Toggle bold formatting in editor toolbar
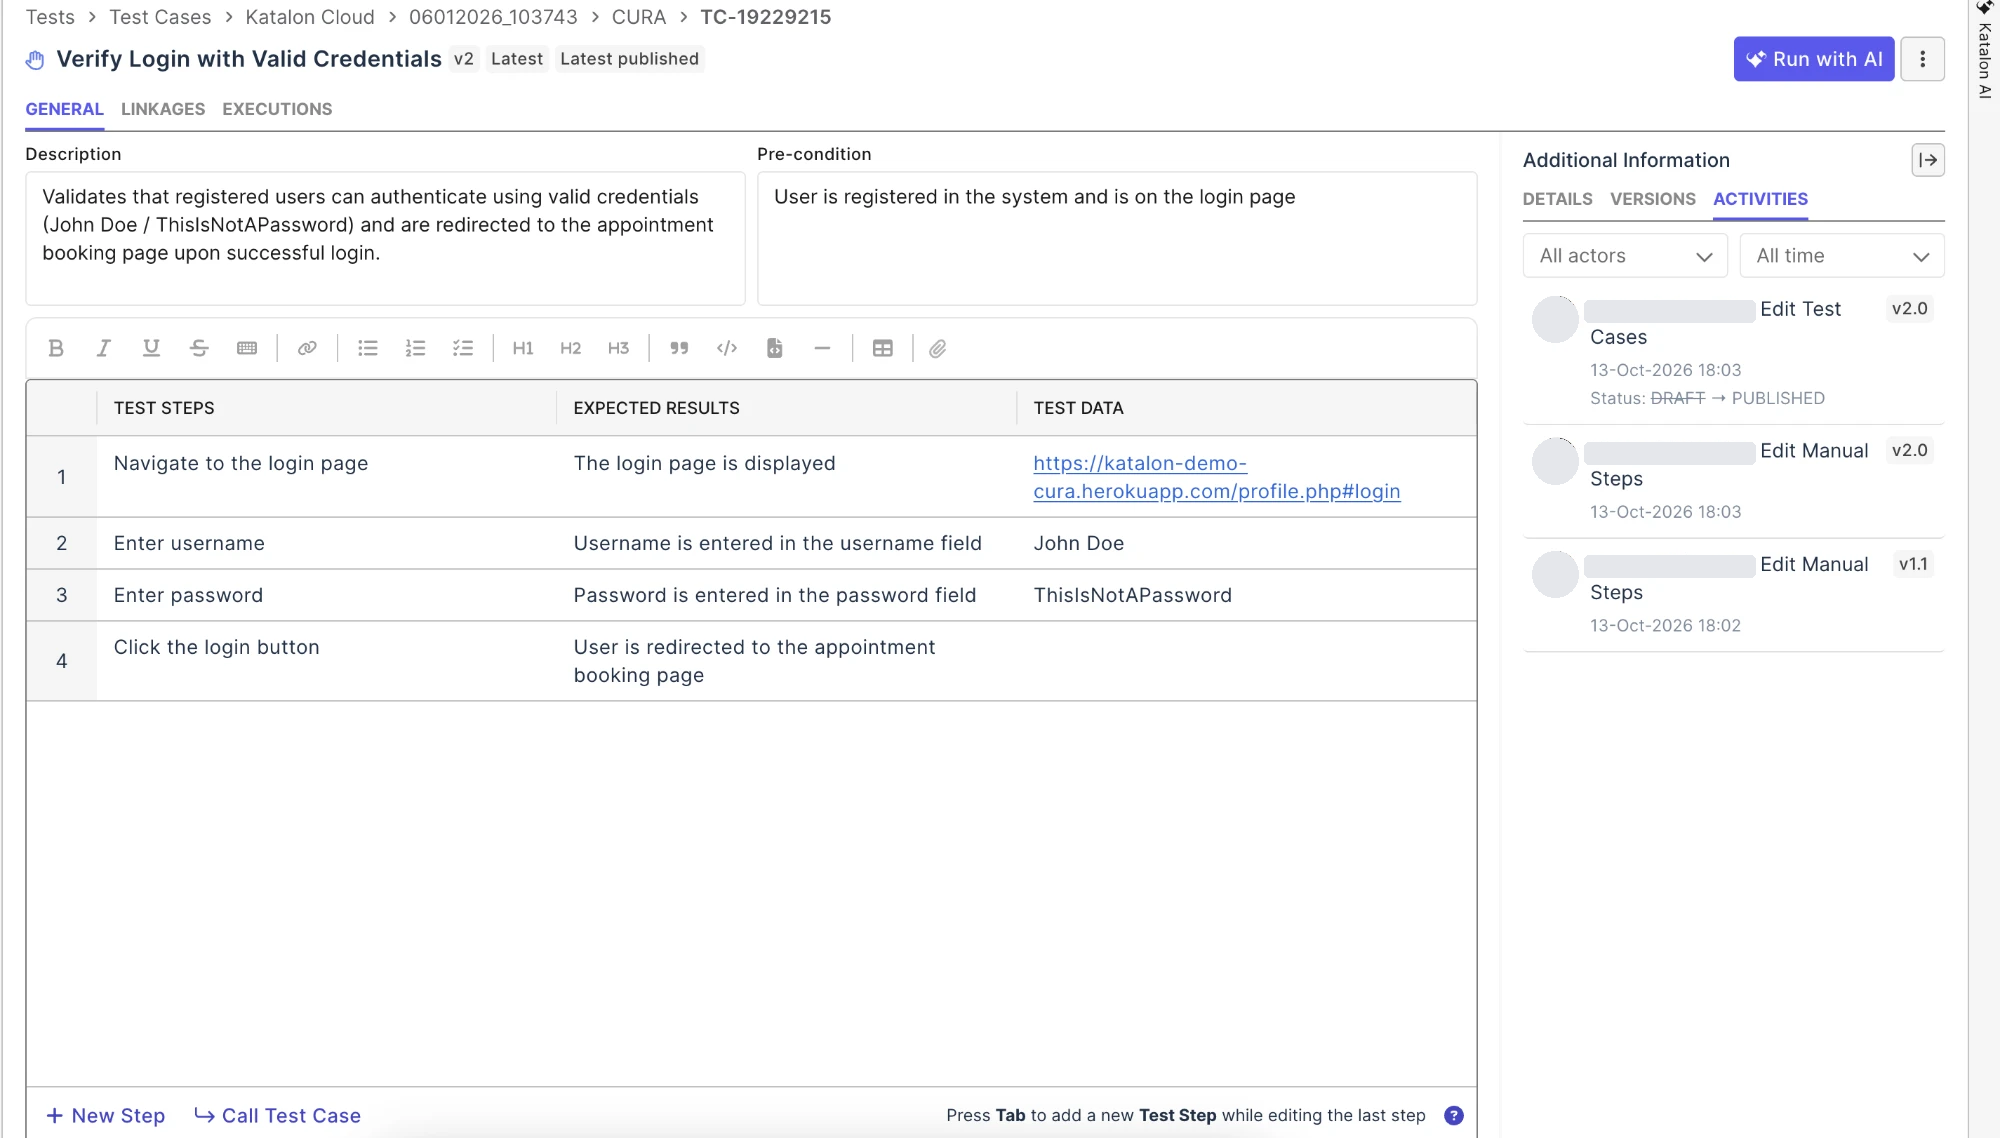This screenshot has height=1138, width=2000. (x=56, y=348)
